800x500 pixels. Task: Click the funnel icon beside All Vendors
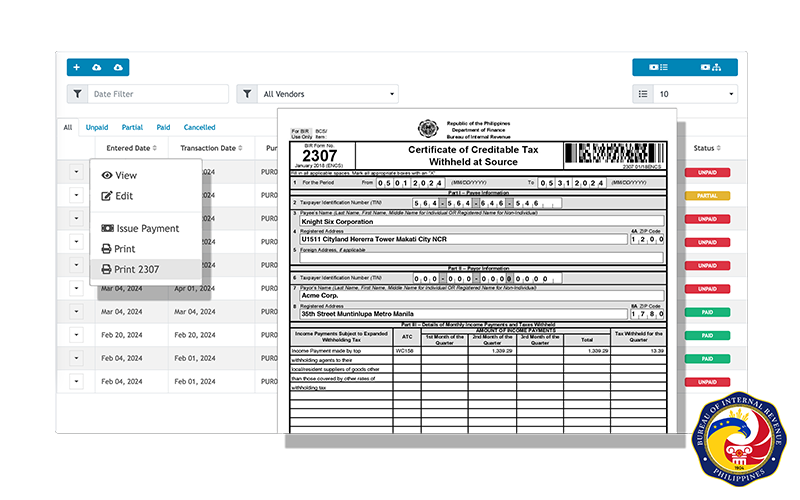[x=247, y=94]
